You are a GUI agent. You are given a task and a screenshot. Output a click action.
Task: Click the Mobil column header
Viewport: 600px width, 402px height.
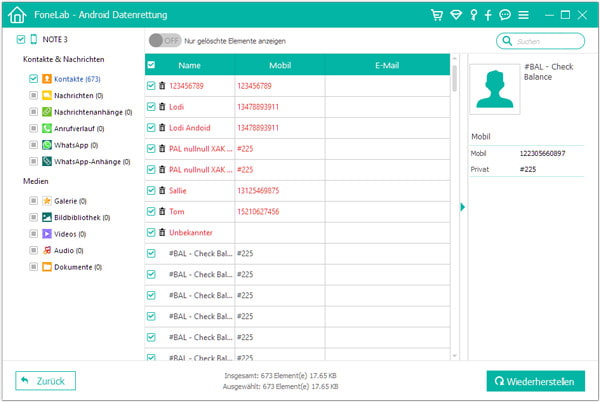click(x=279, y=64)
